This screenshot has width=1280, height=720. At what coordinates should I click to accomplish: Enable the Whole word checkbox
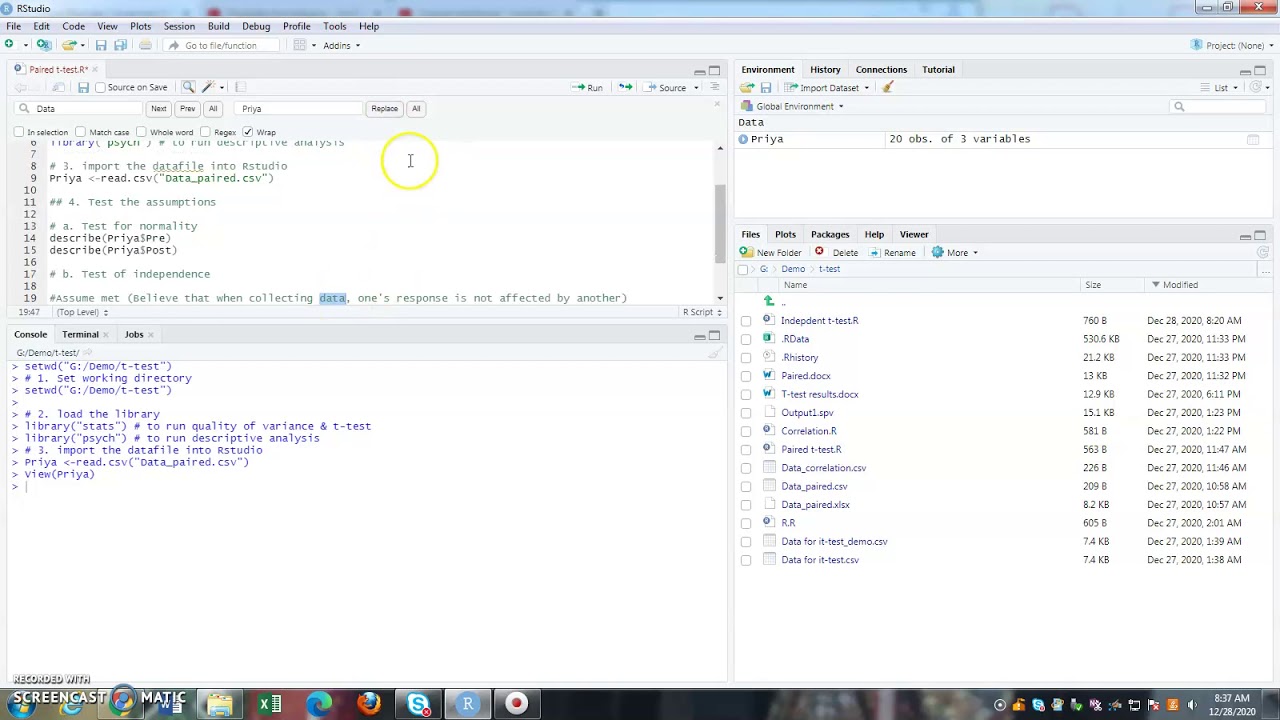click(x=141, y=132)
